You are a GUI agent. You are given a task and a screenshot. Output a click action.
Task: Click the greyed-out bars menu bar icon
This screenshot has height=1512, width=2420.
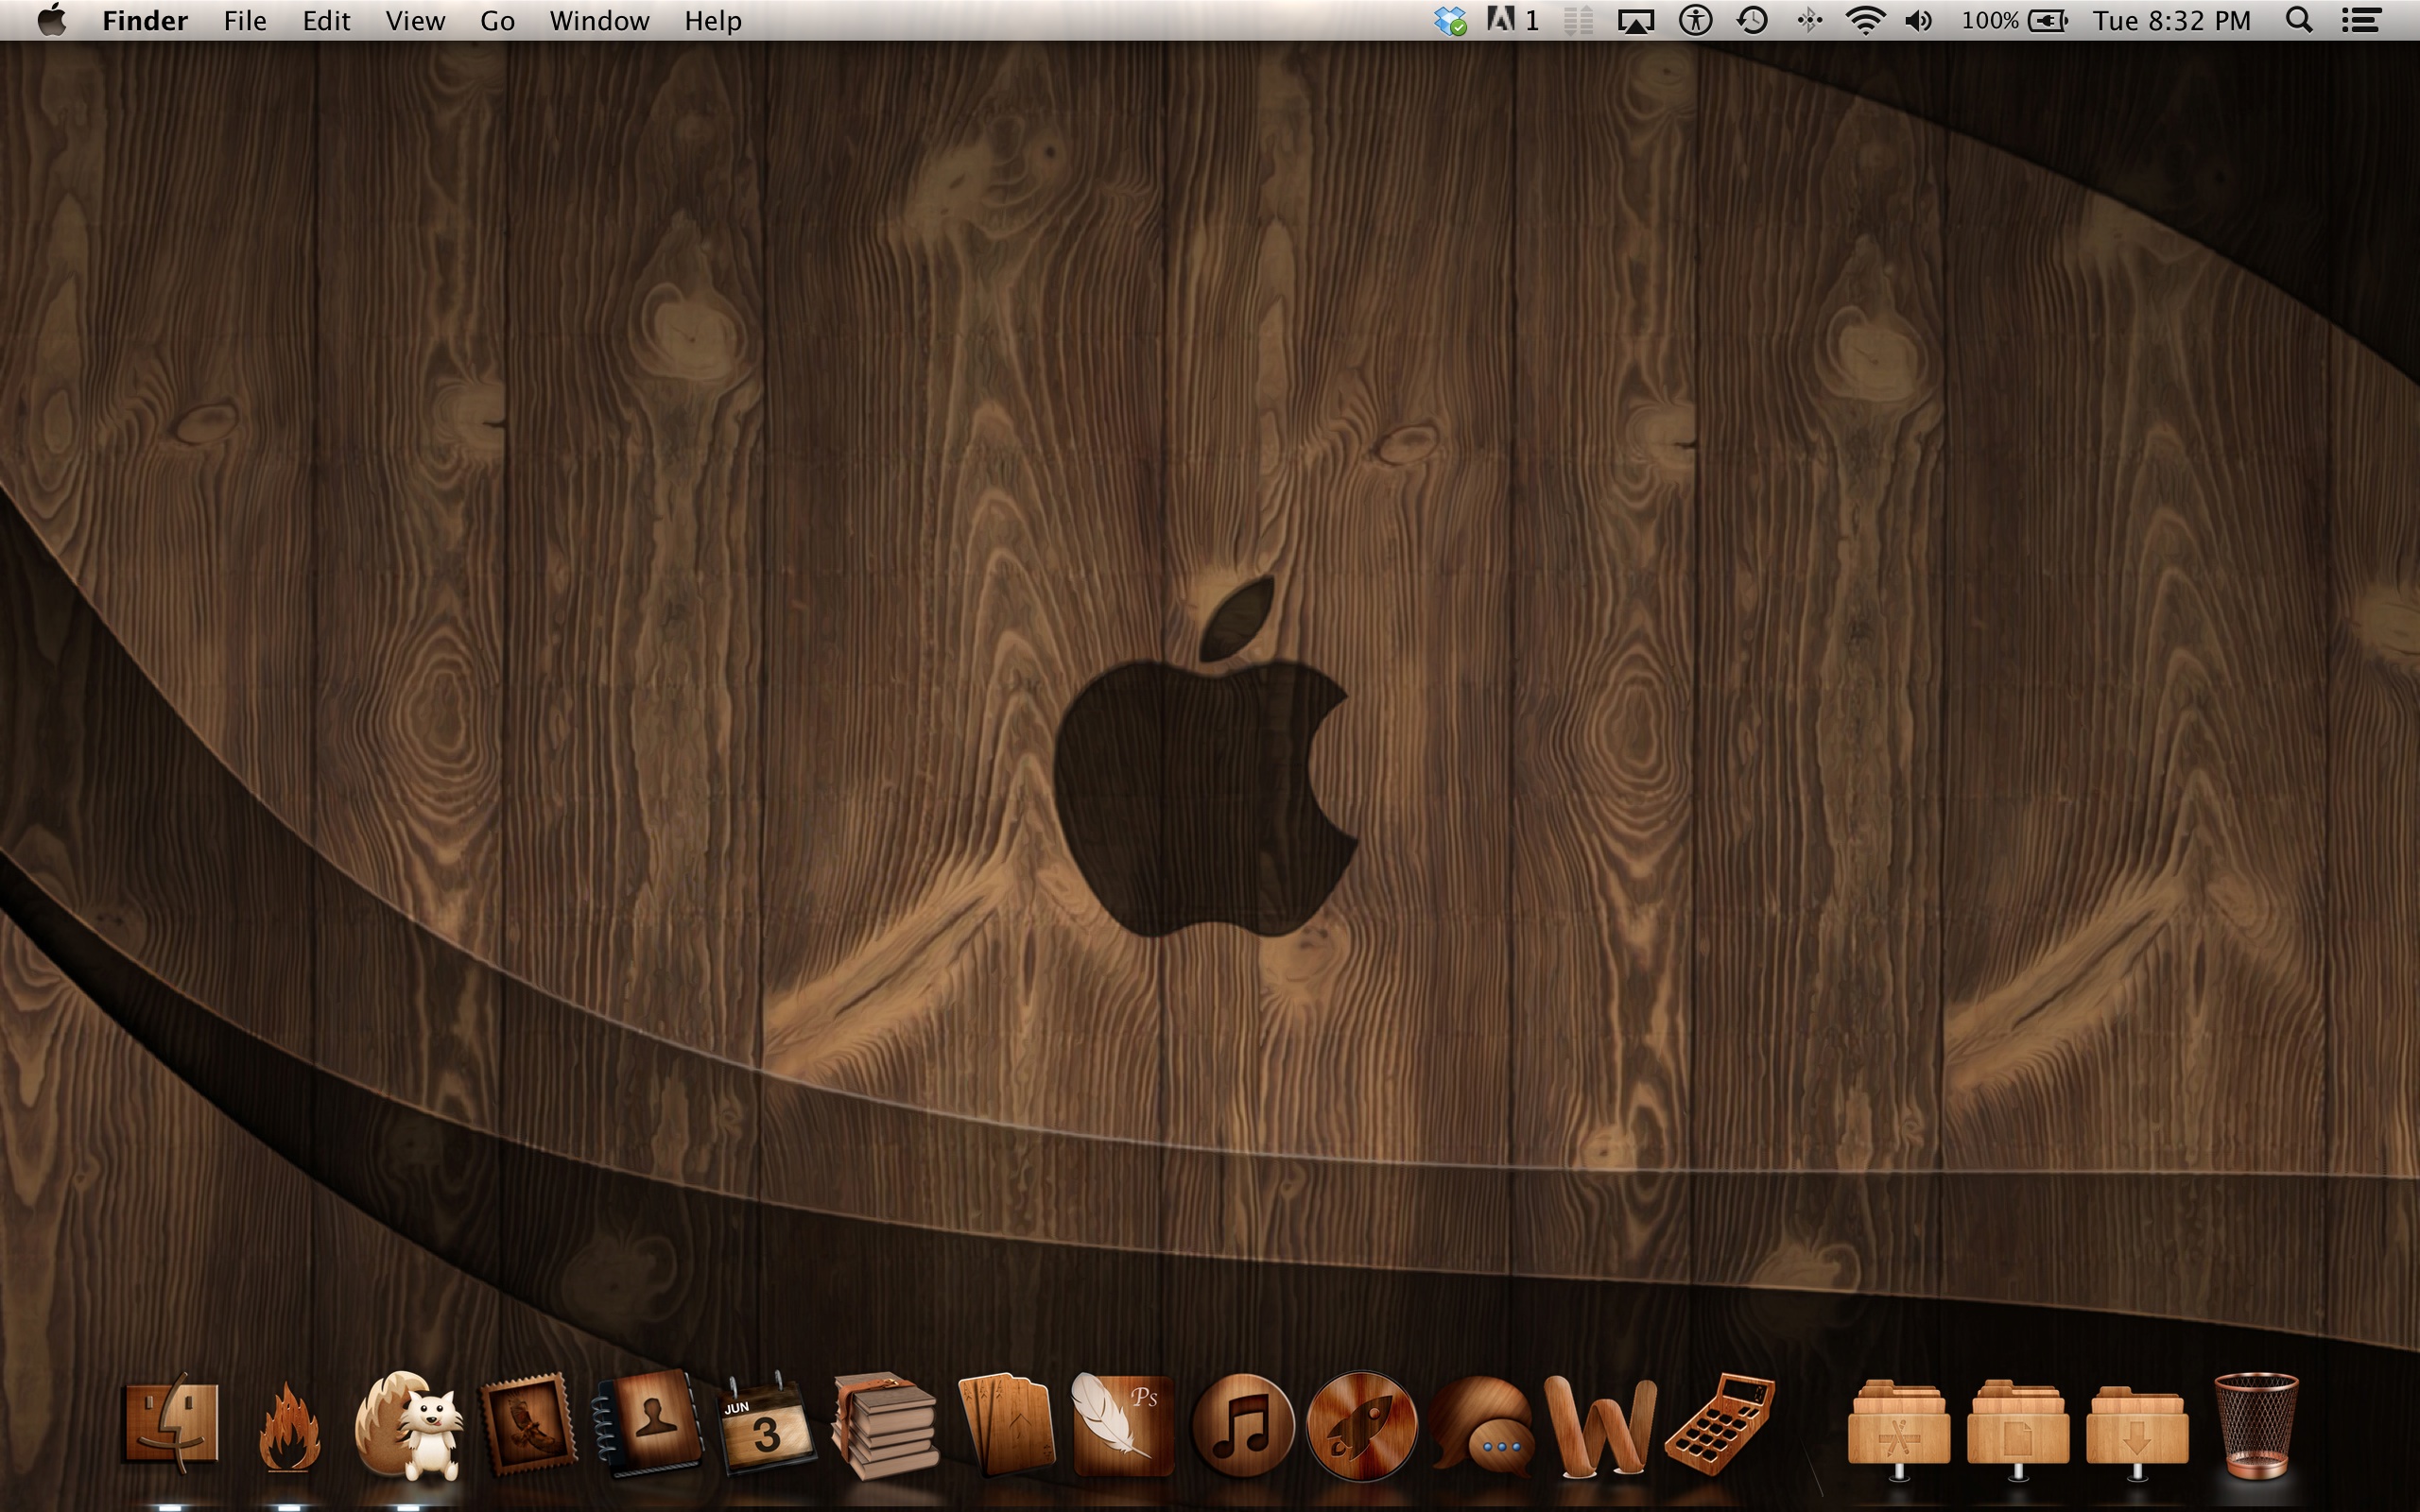pyautogui.click(x=1578, y=21)
